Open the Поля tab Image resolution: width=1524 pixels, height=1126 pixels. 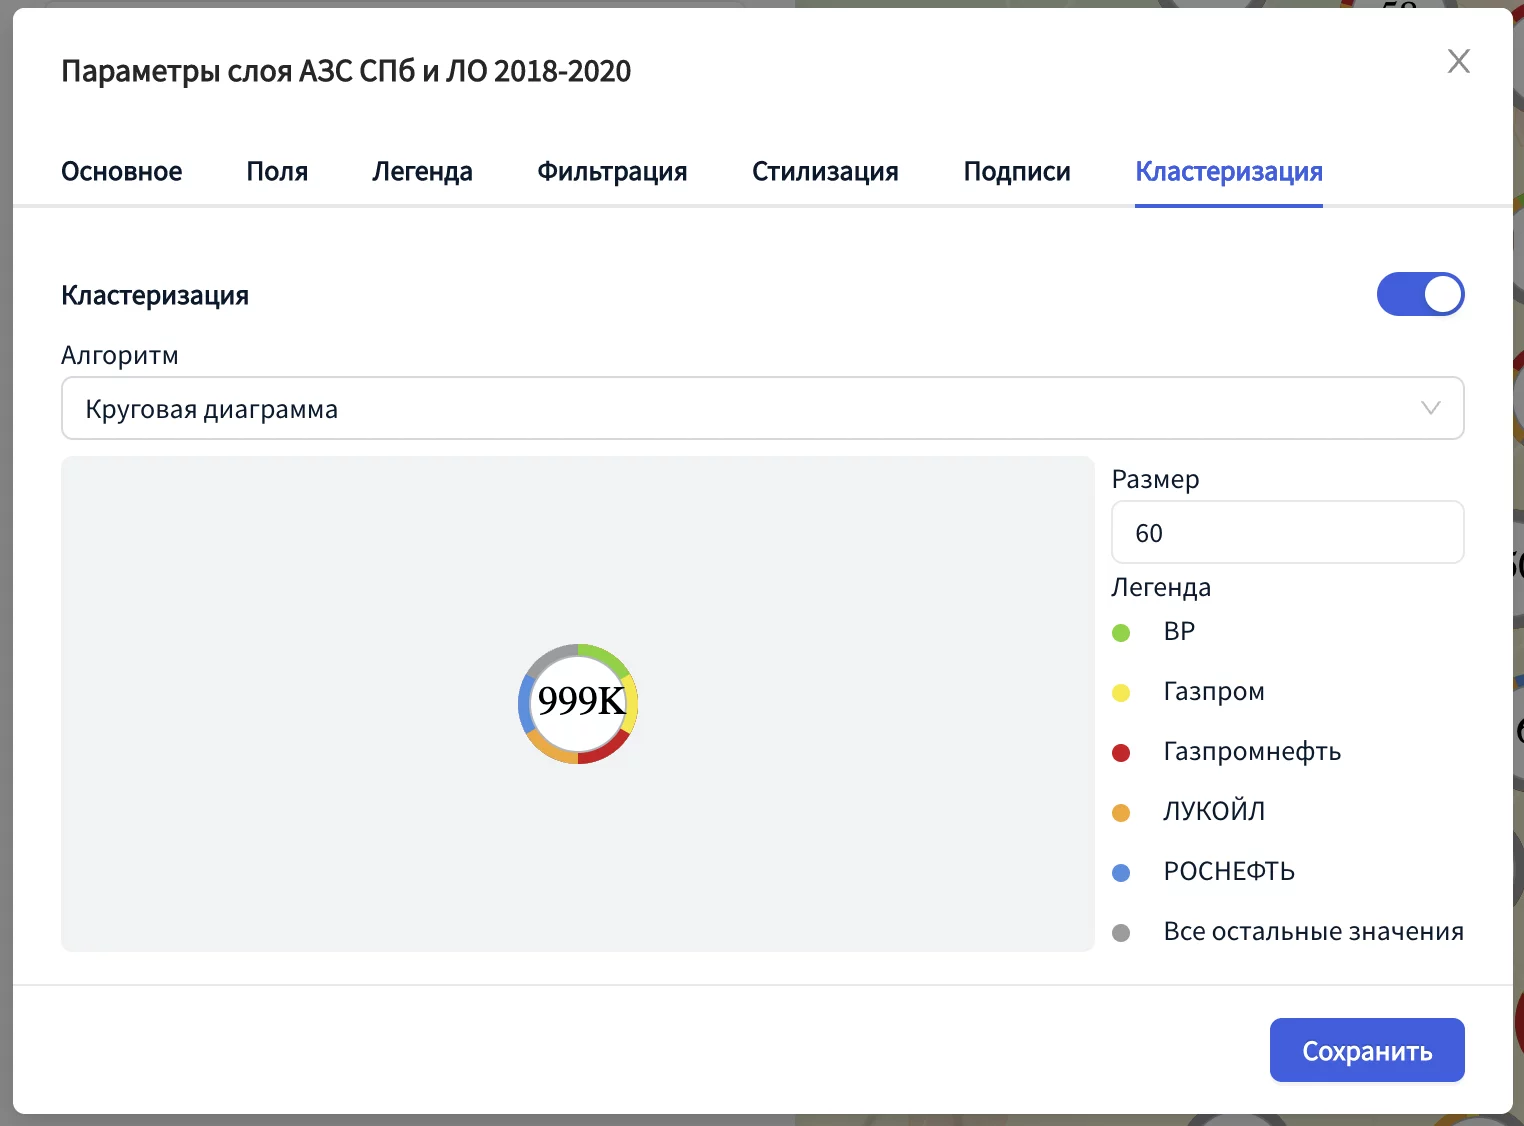(277, 172)
